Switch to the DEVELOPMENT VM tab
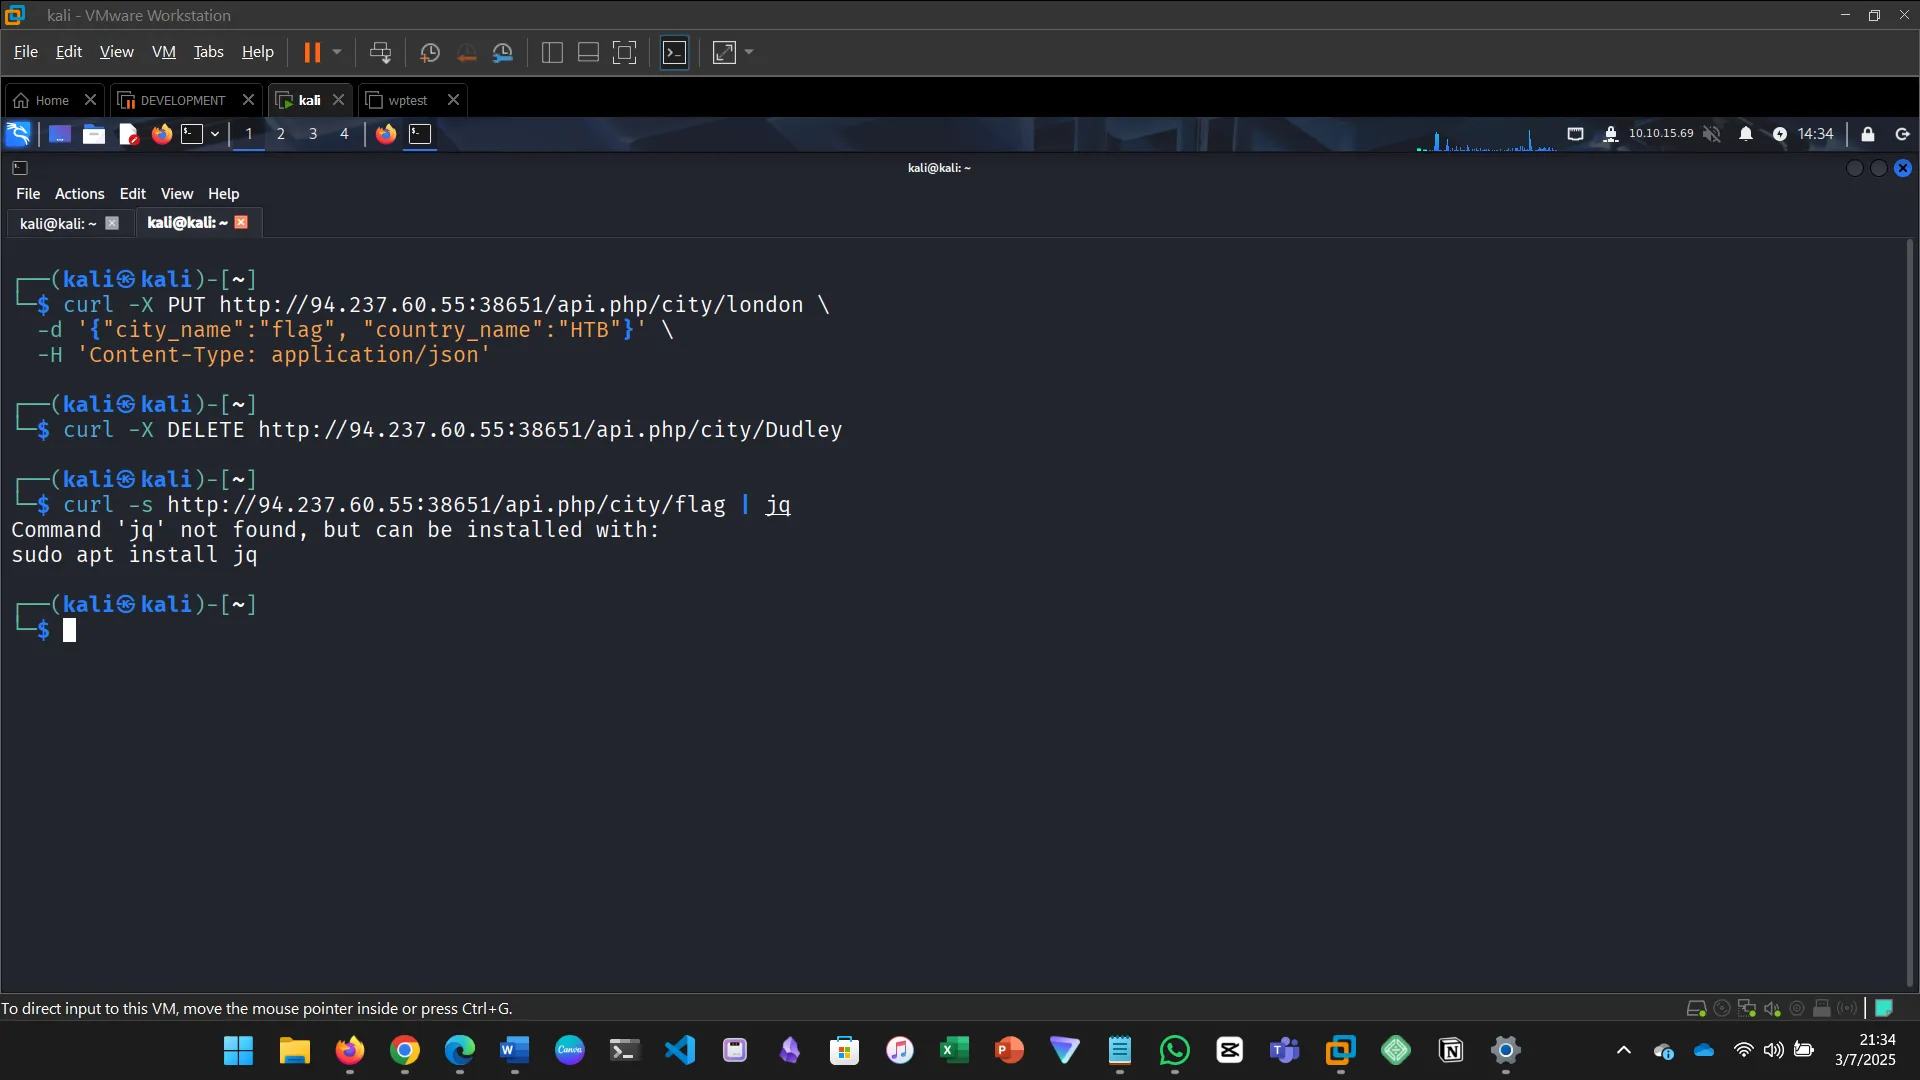The image size is (1920, 1080). click(x=182, y=100)
